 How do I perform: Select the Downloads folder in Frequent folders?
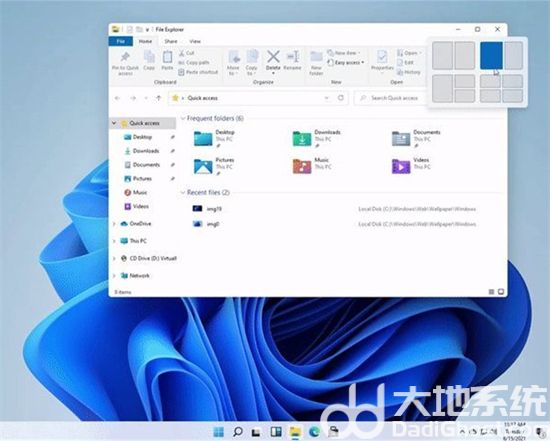click(x=317, y=138)
